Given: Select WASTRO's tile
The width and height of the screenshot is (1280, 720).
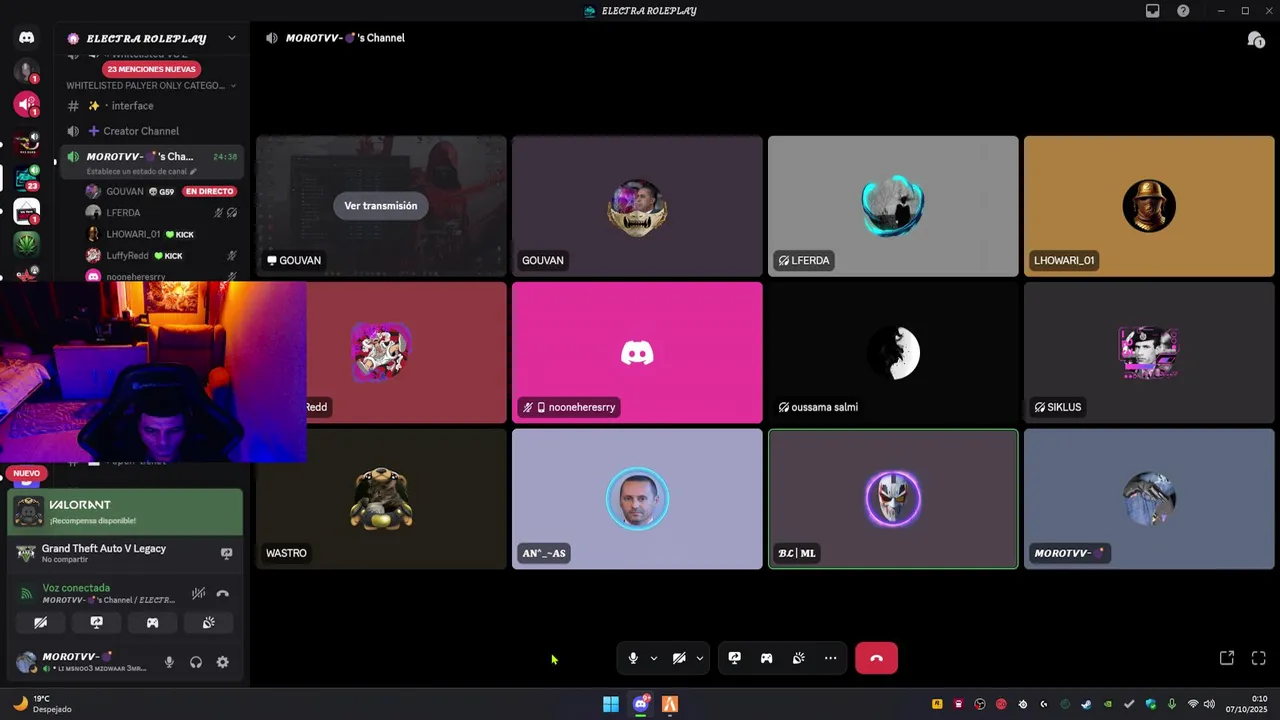Looking at the screenshot, I should click(x=381, y=499).
